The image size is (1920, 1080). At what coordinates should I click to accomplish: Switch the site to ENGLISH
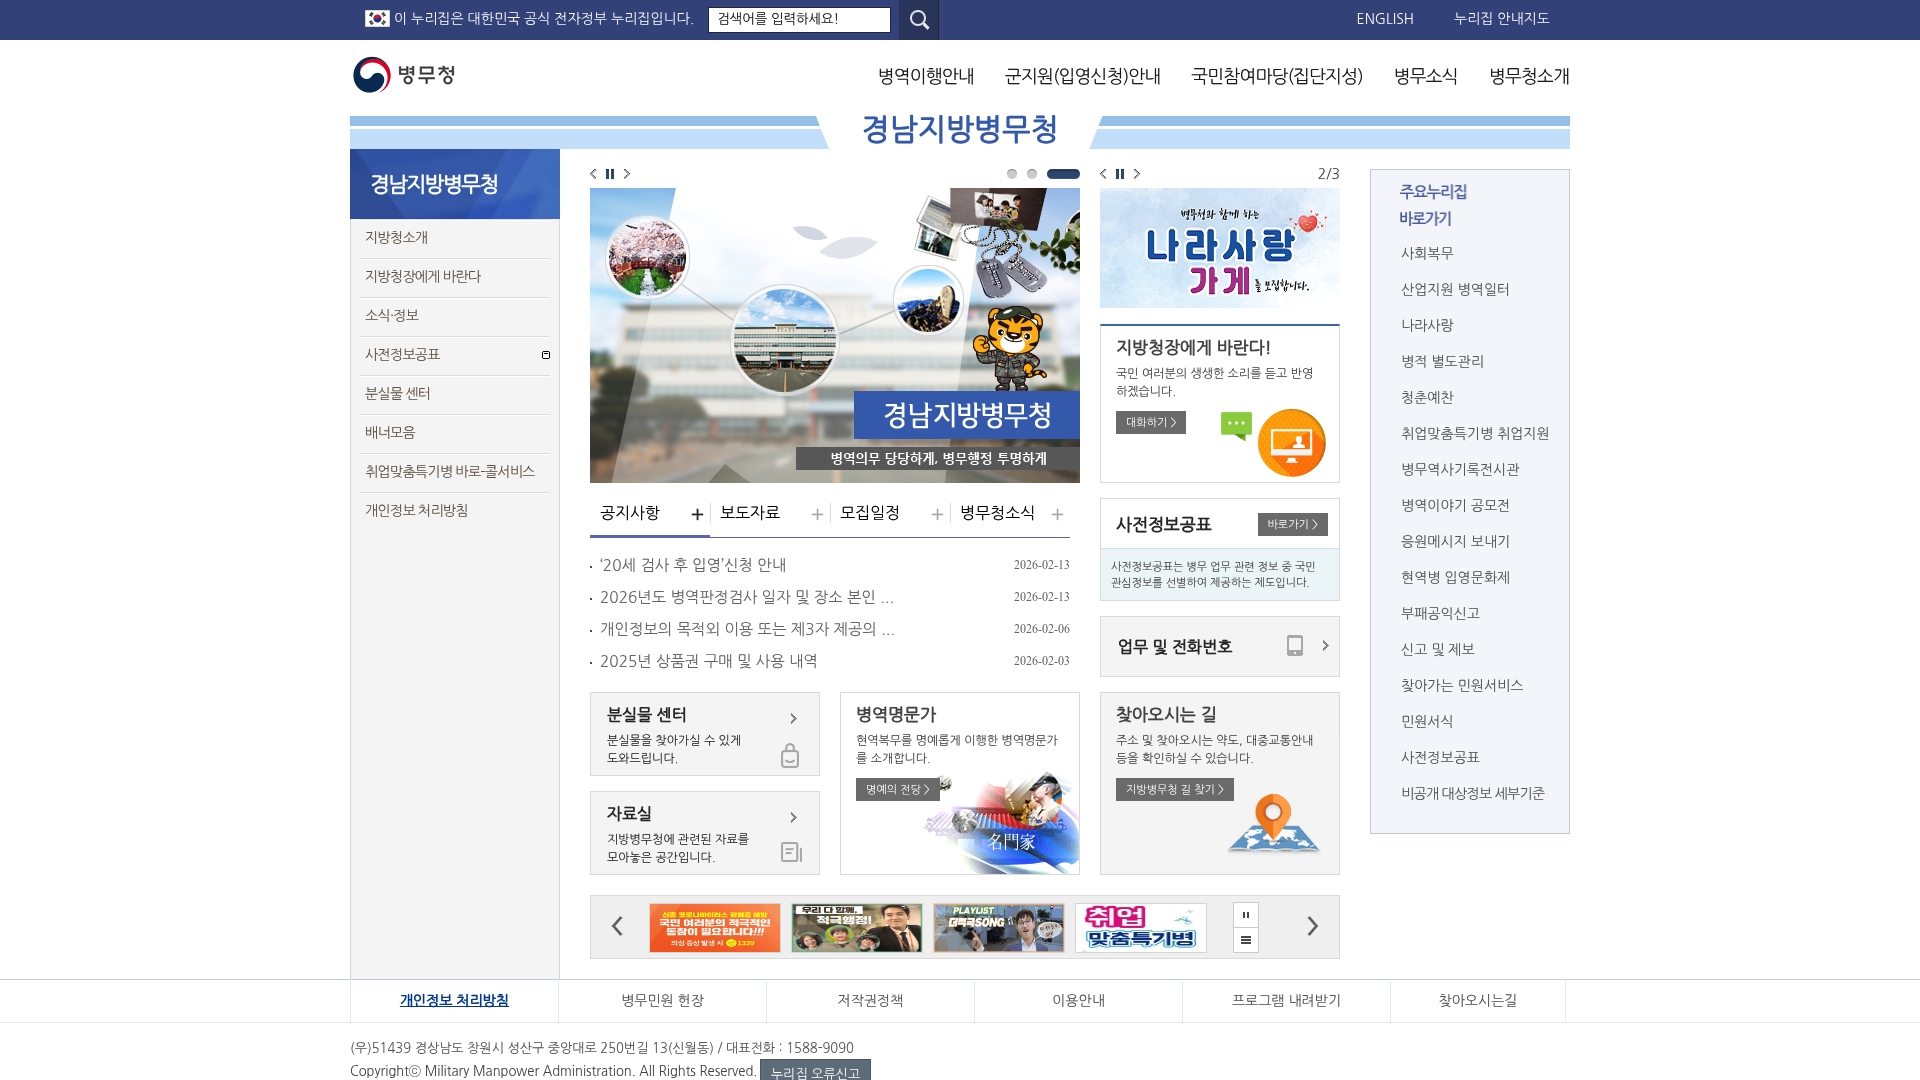coord(1384,19)
